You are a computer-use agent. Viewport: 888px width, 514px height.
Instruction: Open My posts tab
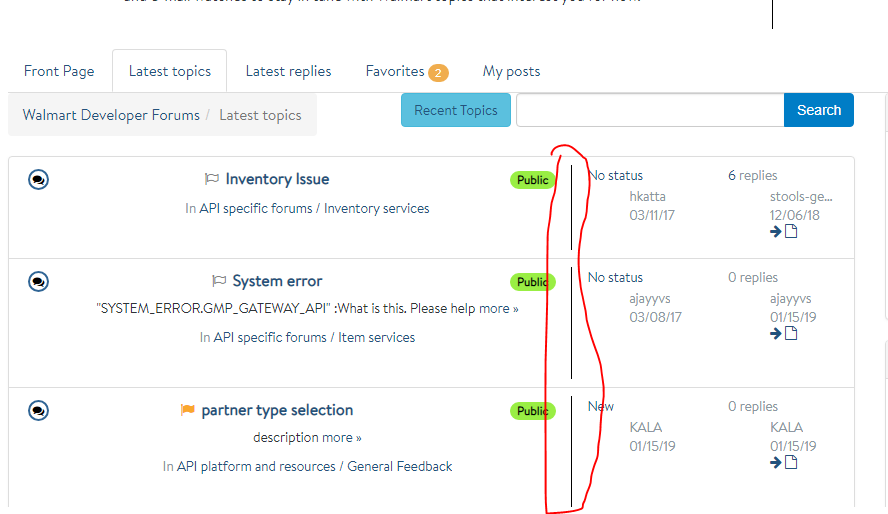tap(511, 71)
